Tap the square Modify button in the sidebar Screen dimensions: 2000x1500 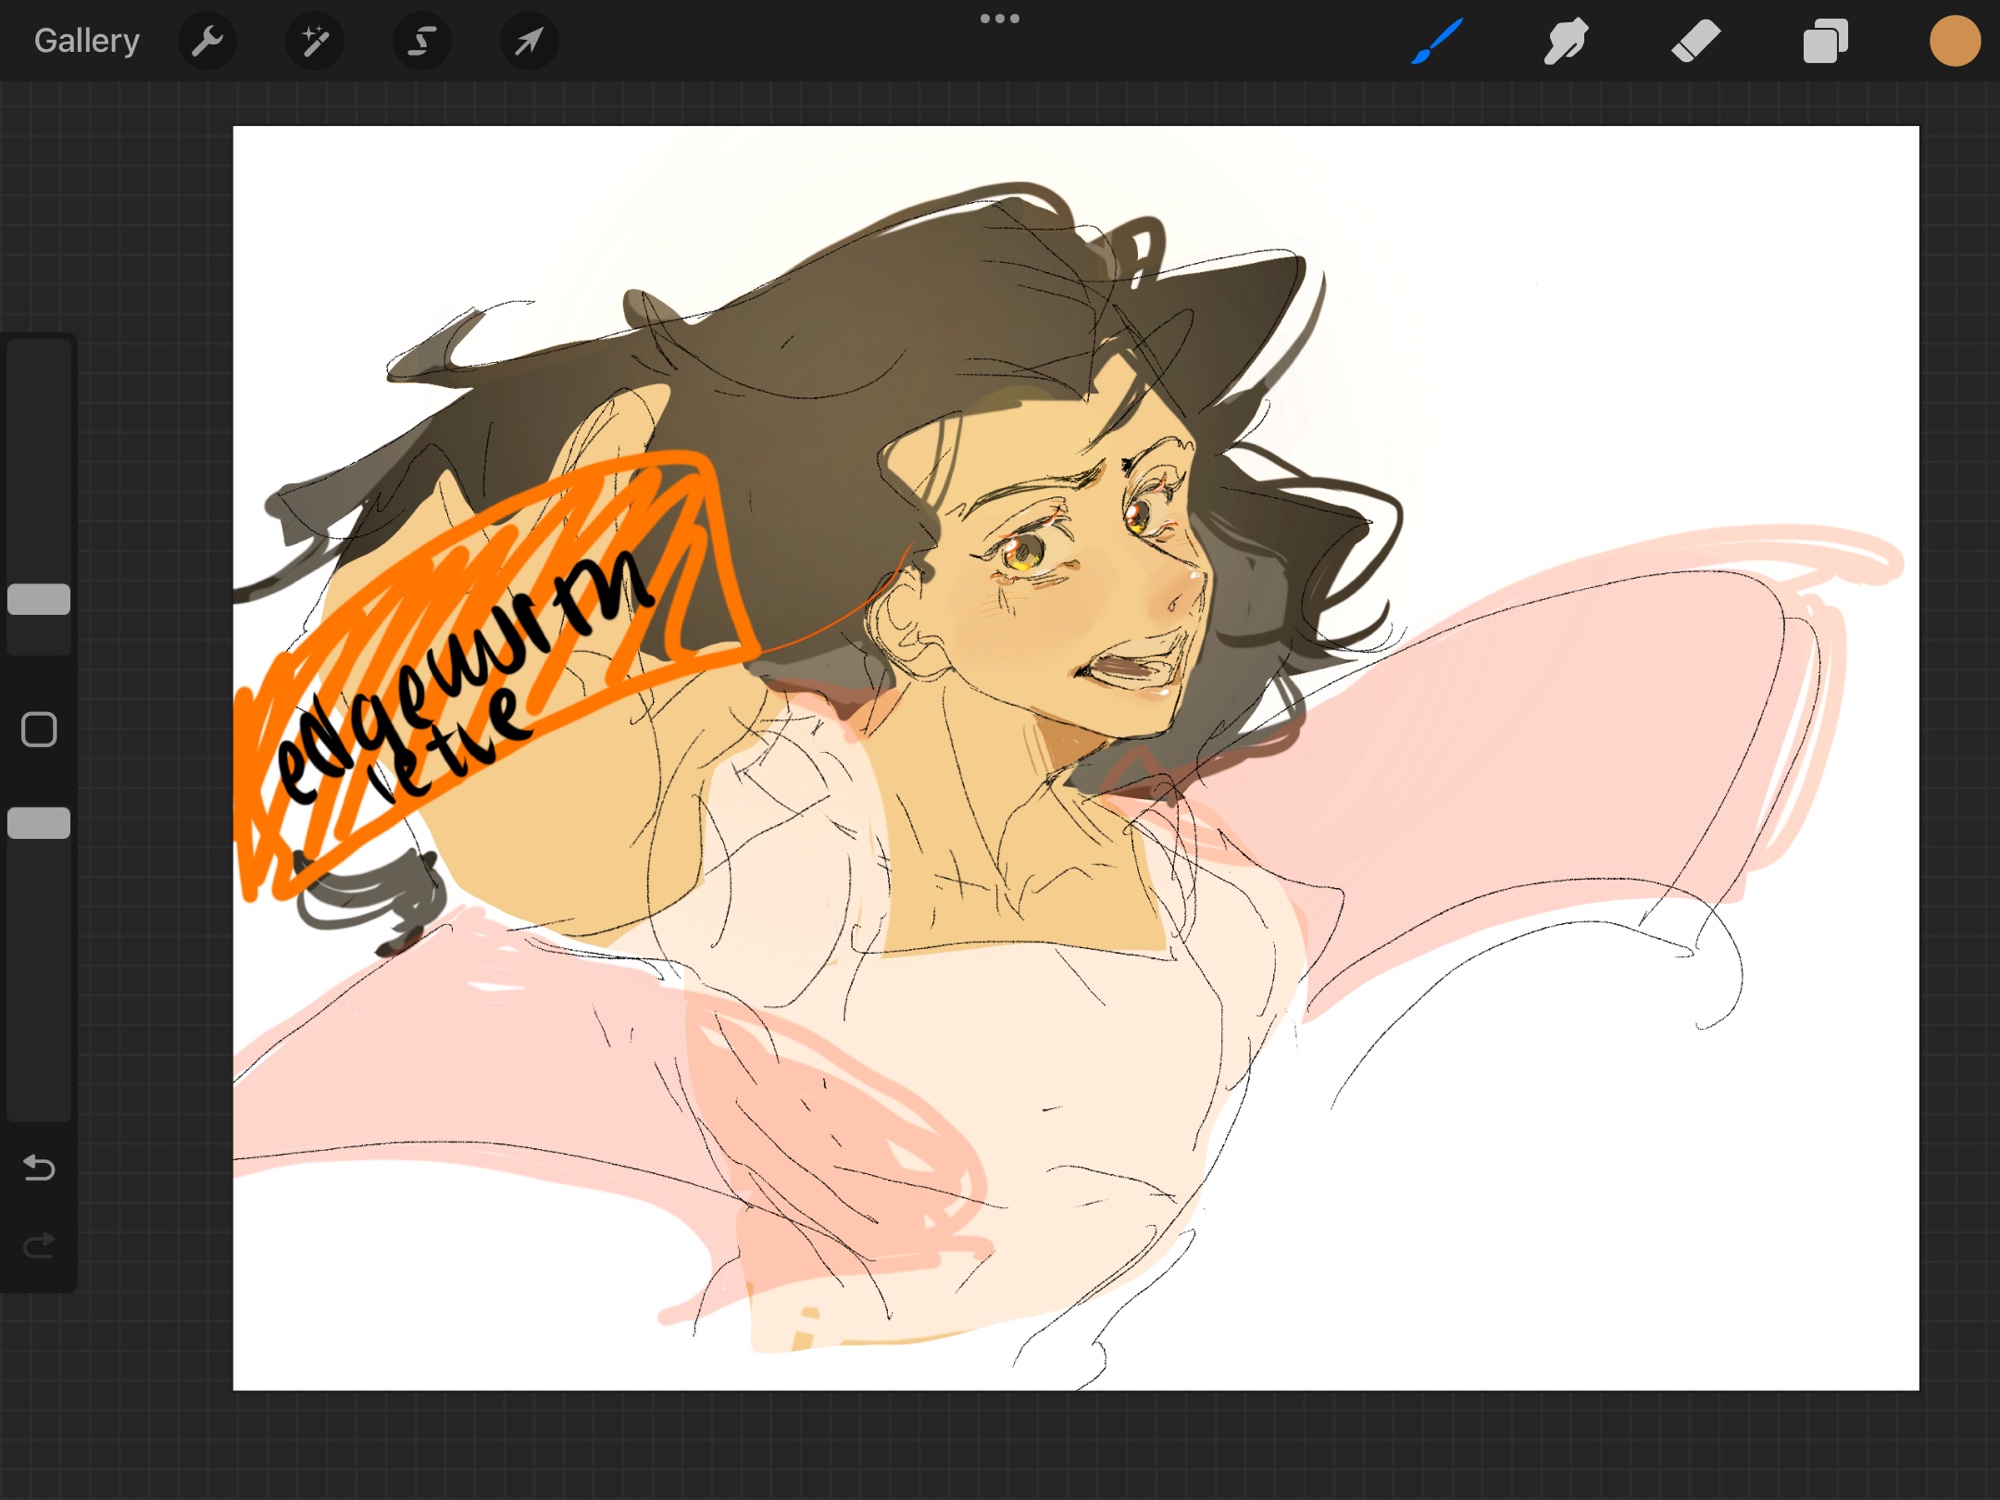[39, 730]
